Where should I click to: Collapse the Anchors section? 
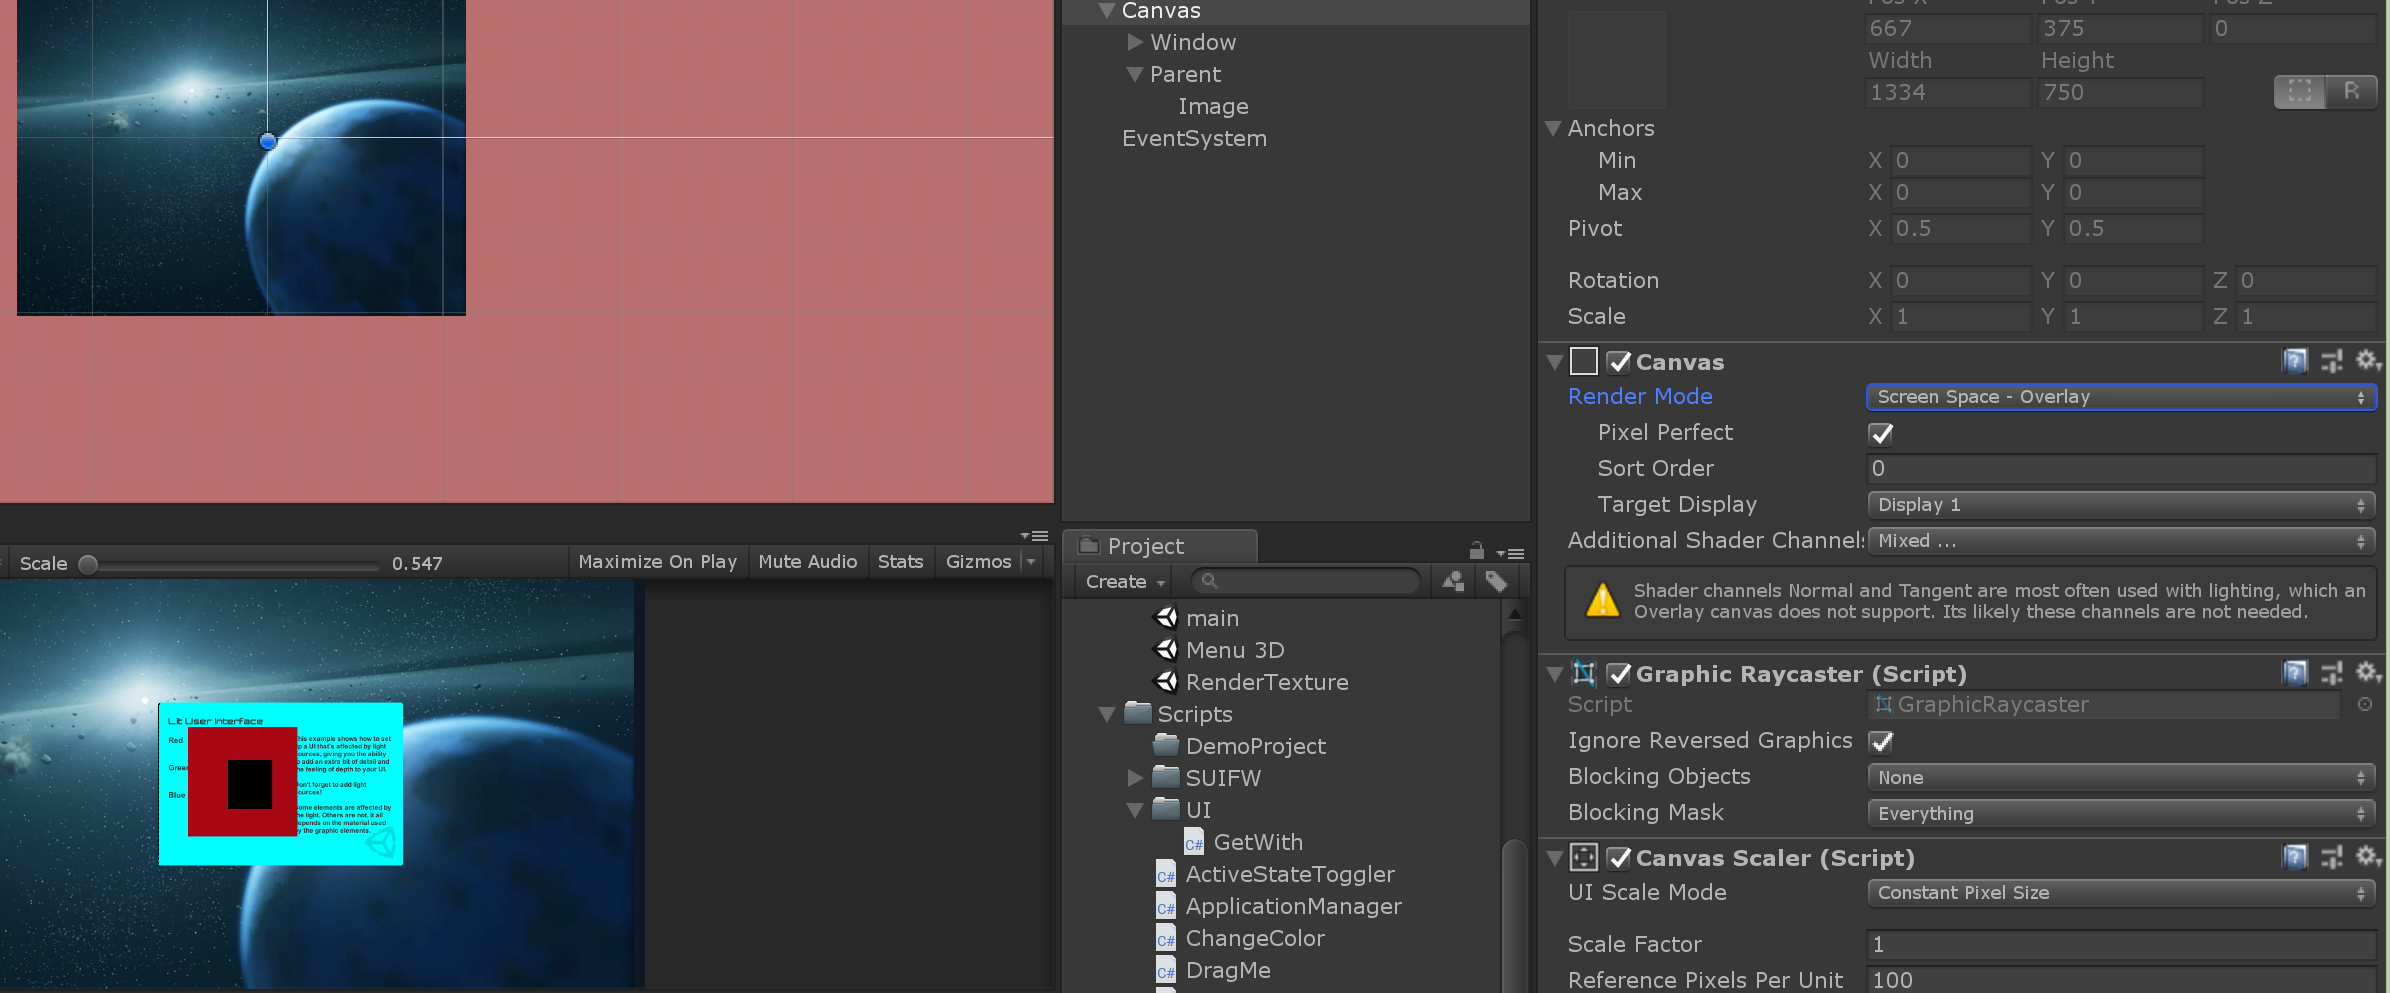pos(1553,128)
